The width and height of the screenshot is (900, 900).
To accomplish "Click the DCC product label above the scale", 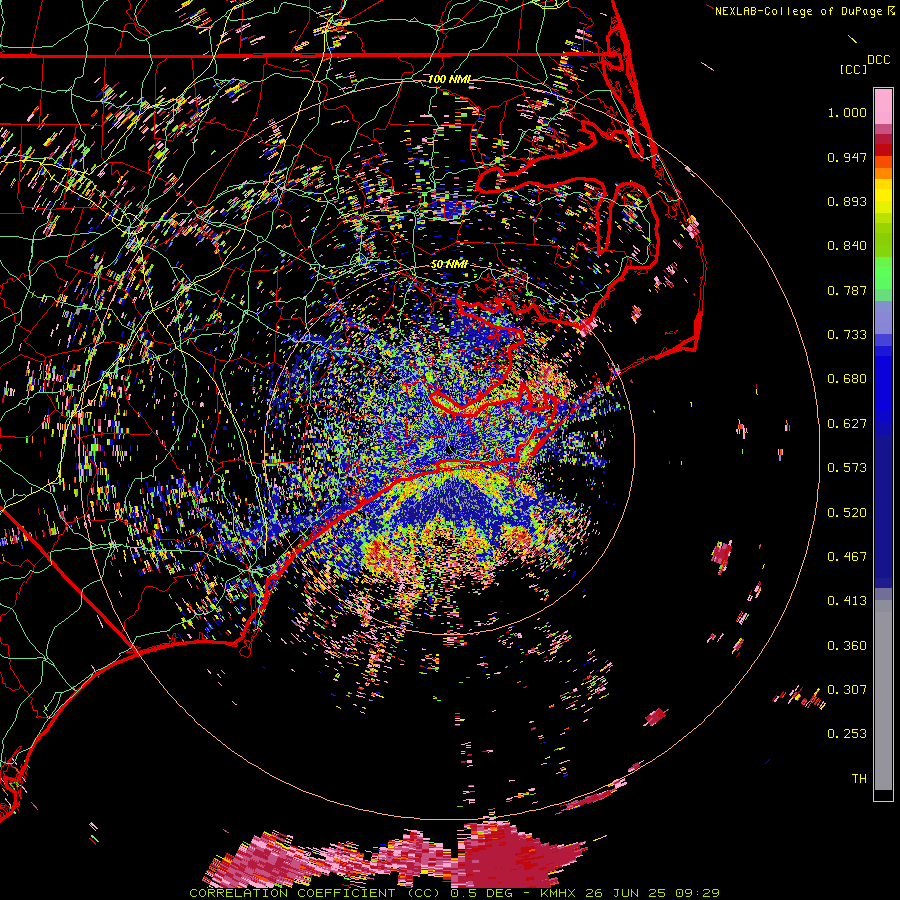I will (x=878, y=60).
